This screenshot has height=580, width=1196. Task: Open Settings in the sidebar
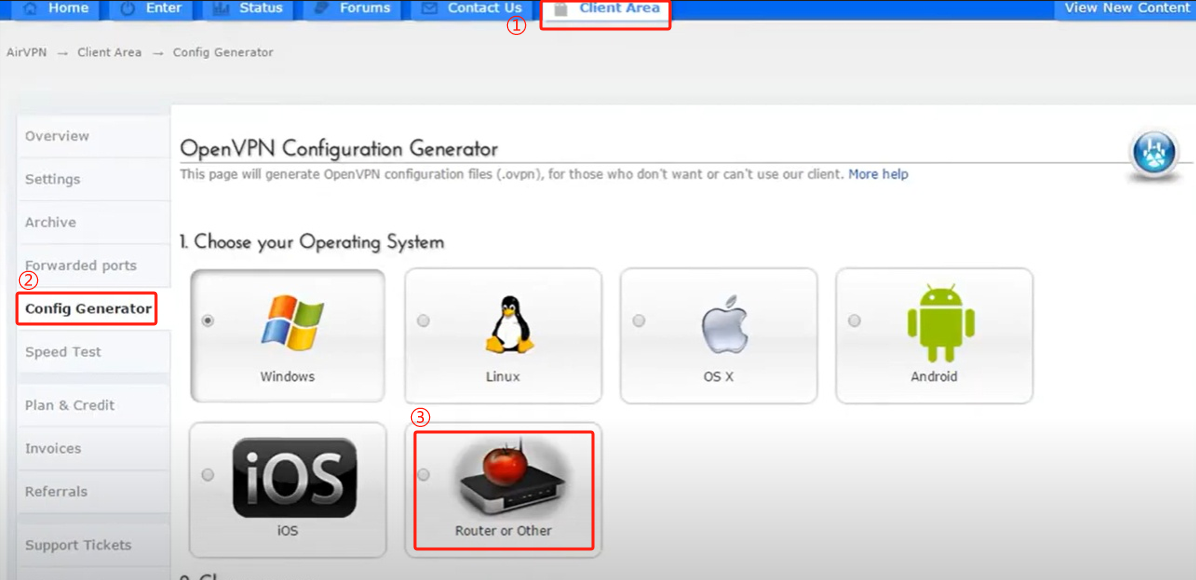point(93,179)
